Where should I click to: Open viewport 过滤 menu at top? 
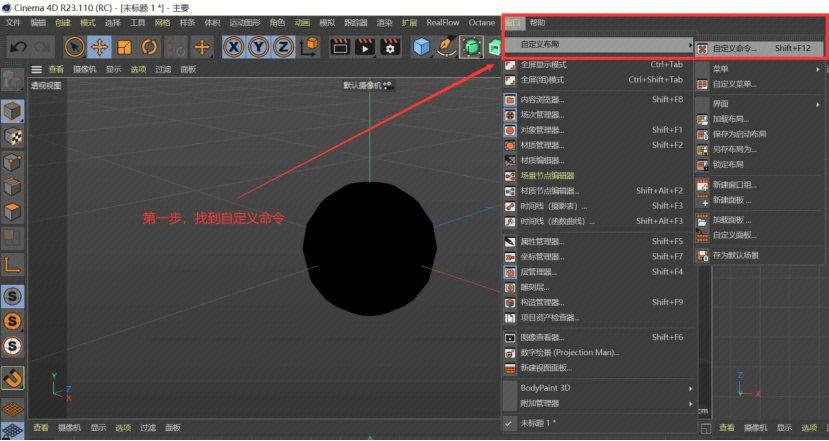(x=163, y=69)
